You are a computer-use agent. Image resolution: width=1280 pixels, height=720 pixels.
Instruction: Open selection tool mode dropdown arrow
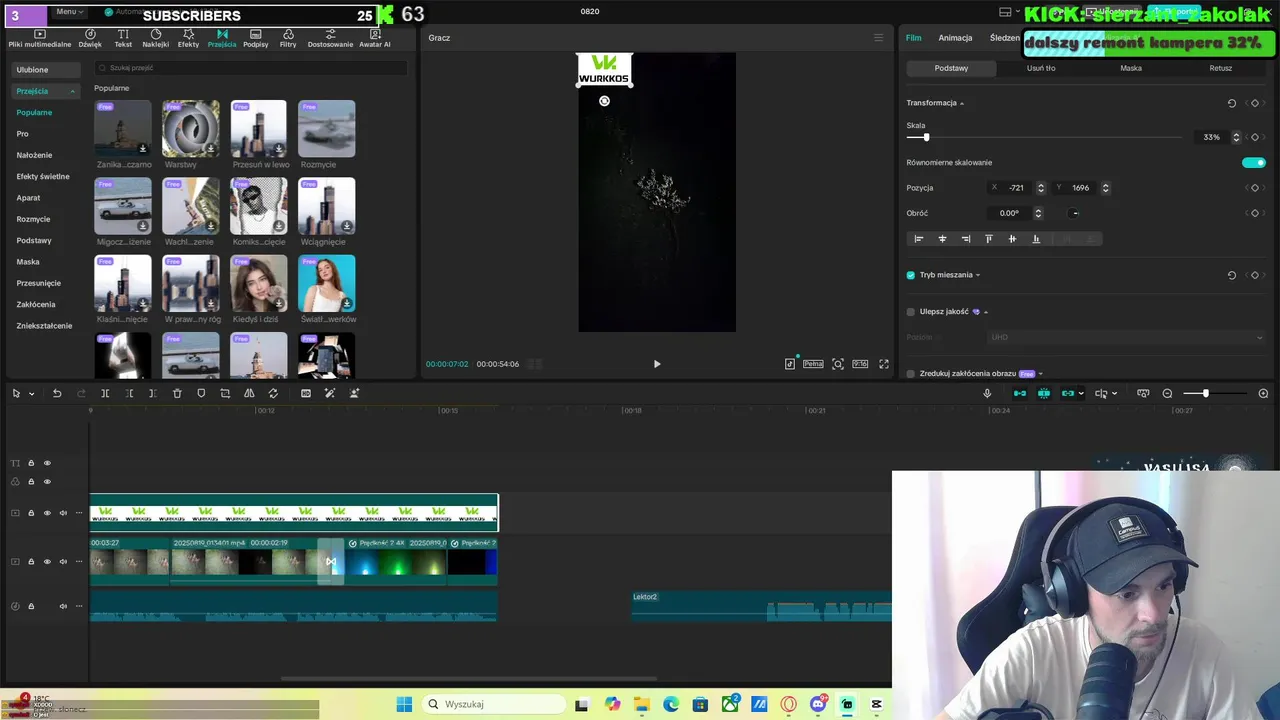coord(31,394)
